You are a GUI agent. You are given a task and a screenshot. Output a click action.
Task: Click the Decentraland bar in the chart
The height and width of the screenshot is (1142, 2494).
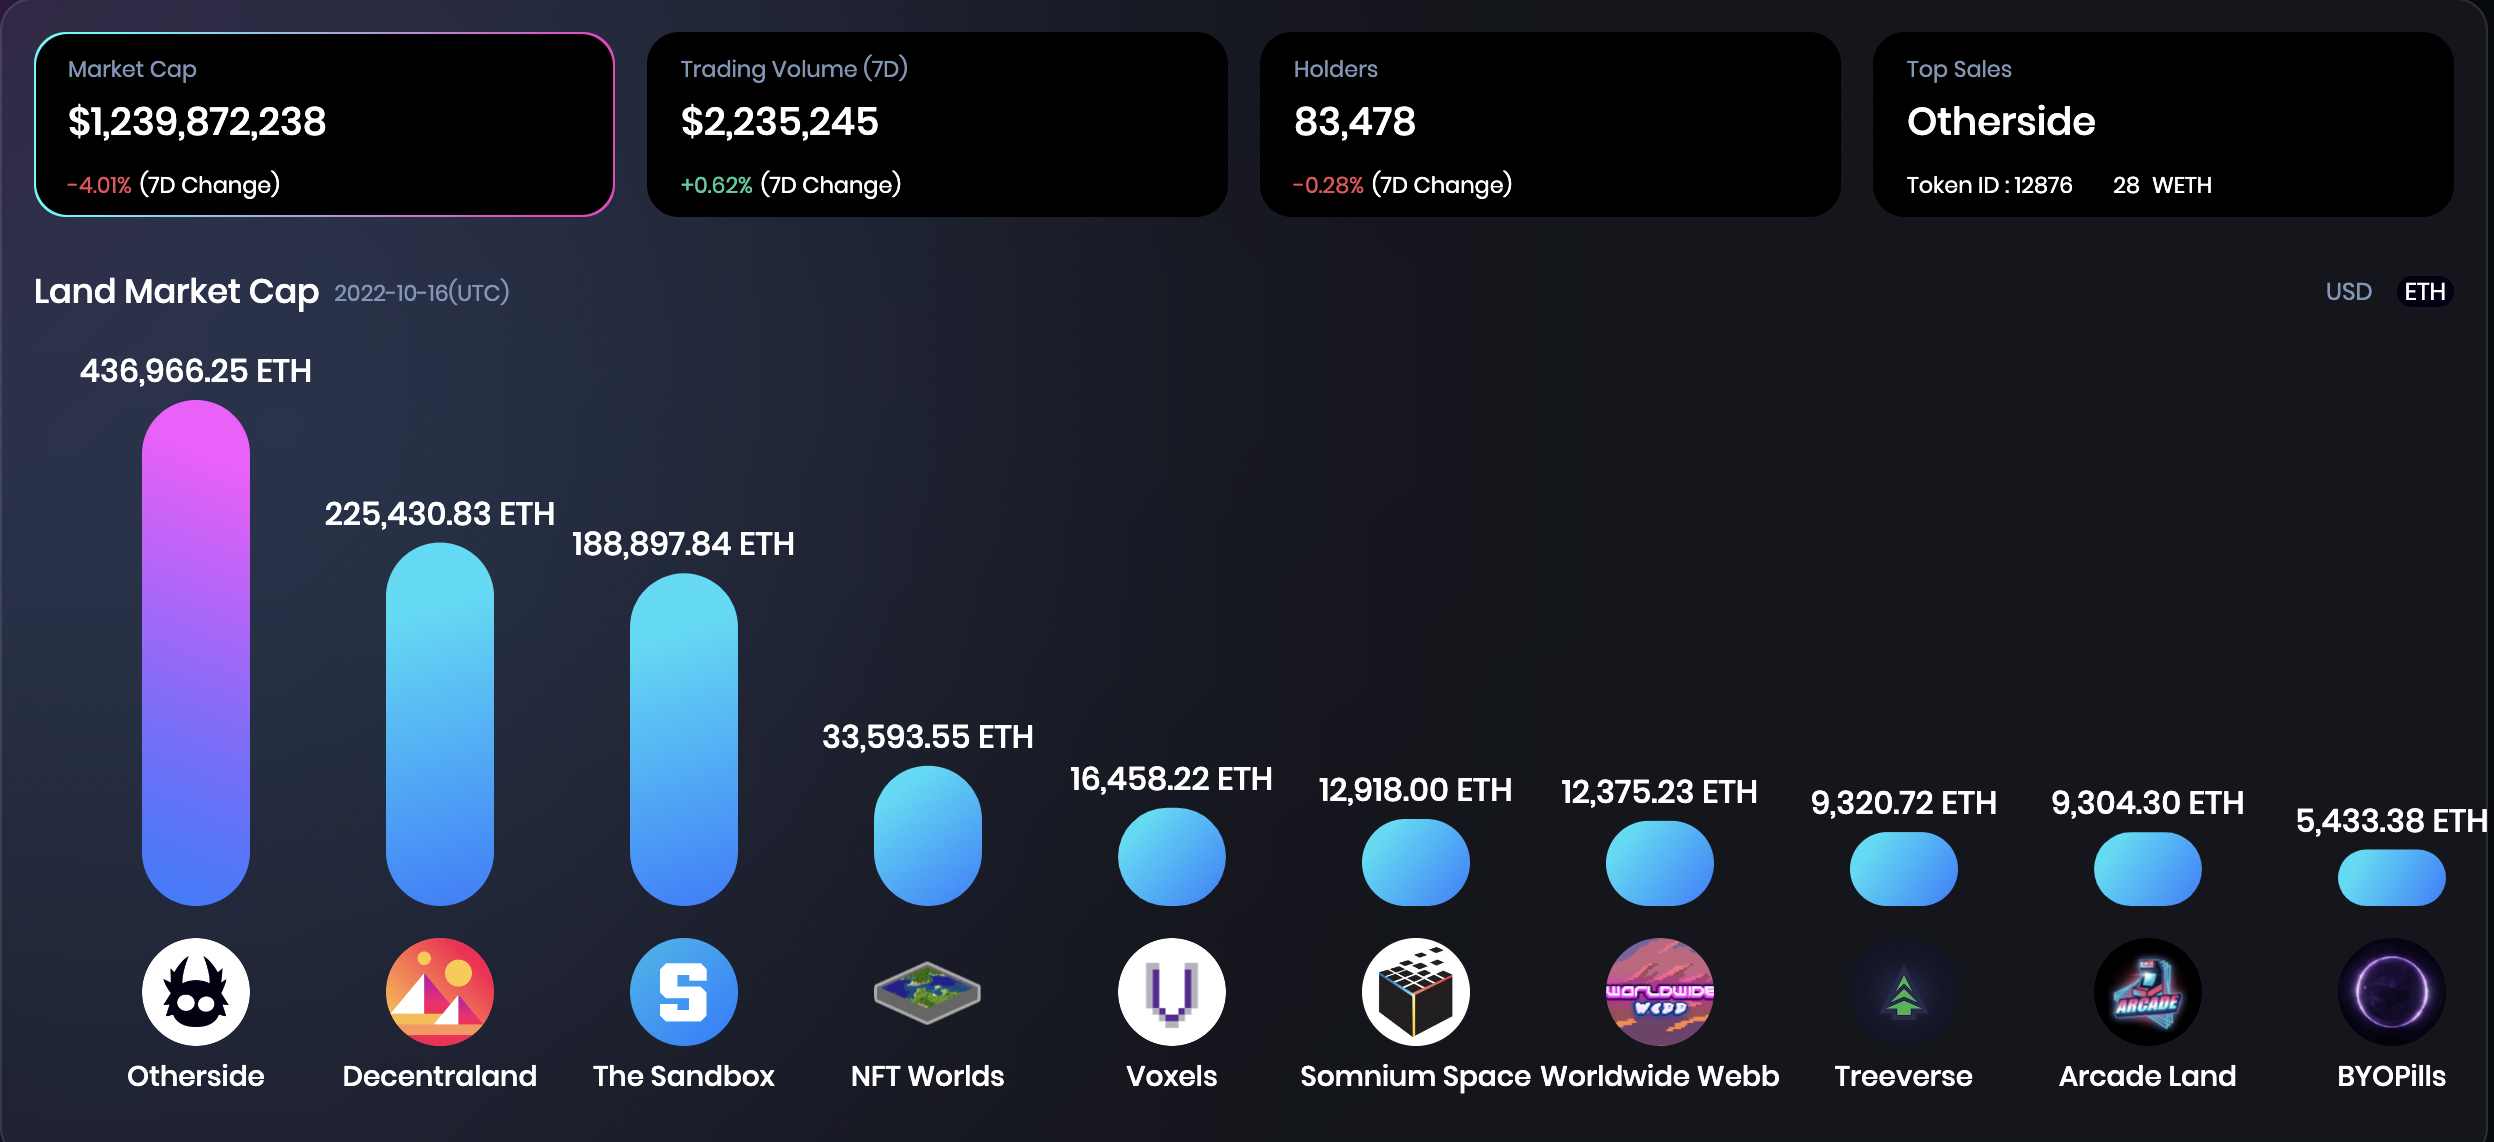[440, 724]
